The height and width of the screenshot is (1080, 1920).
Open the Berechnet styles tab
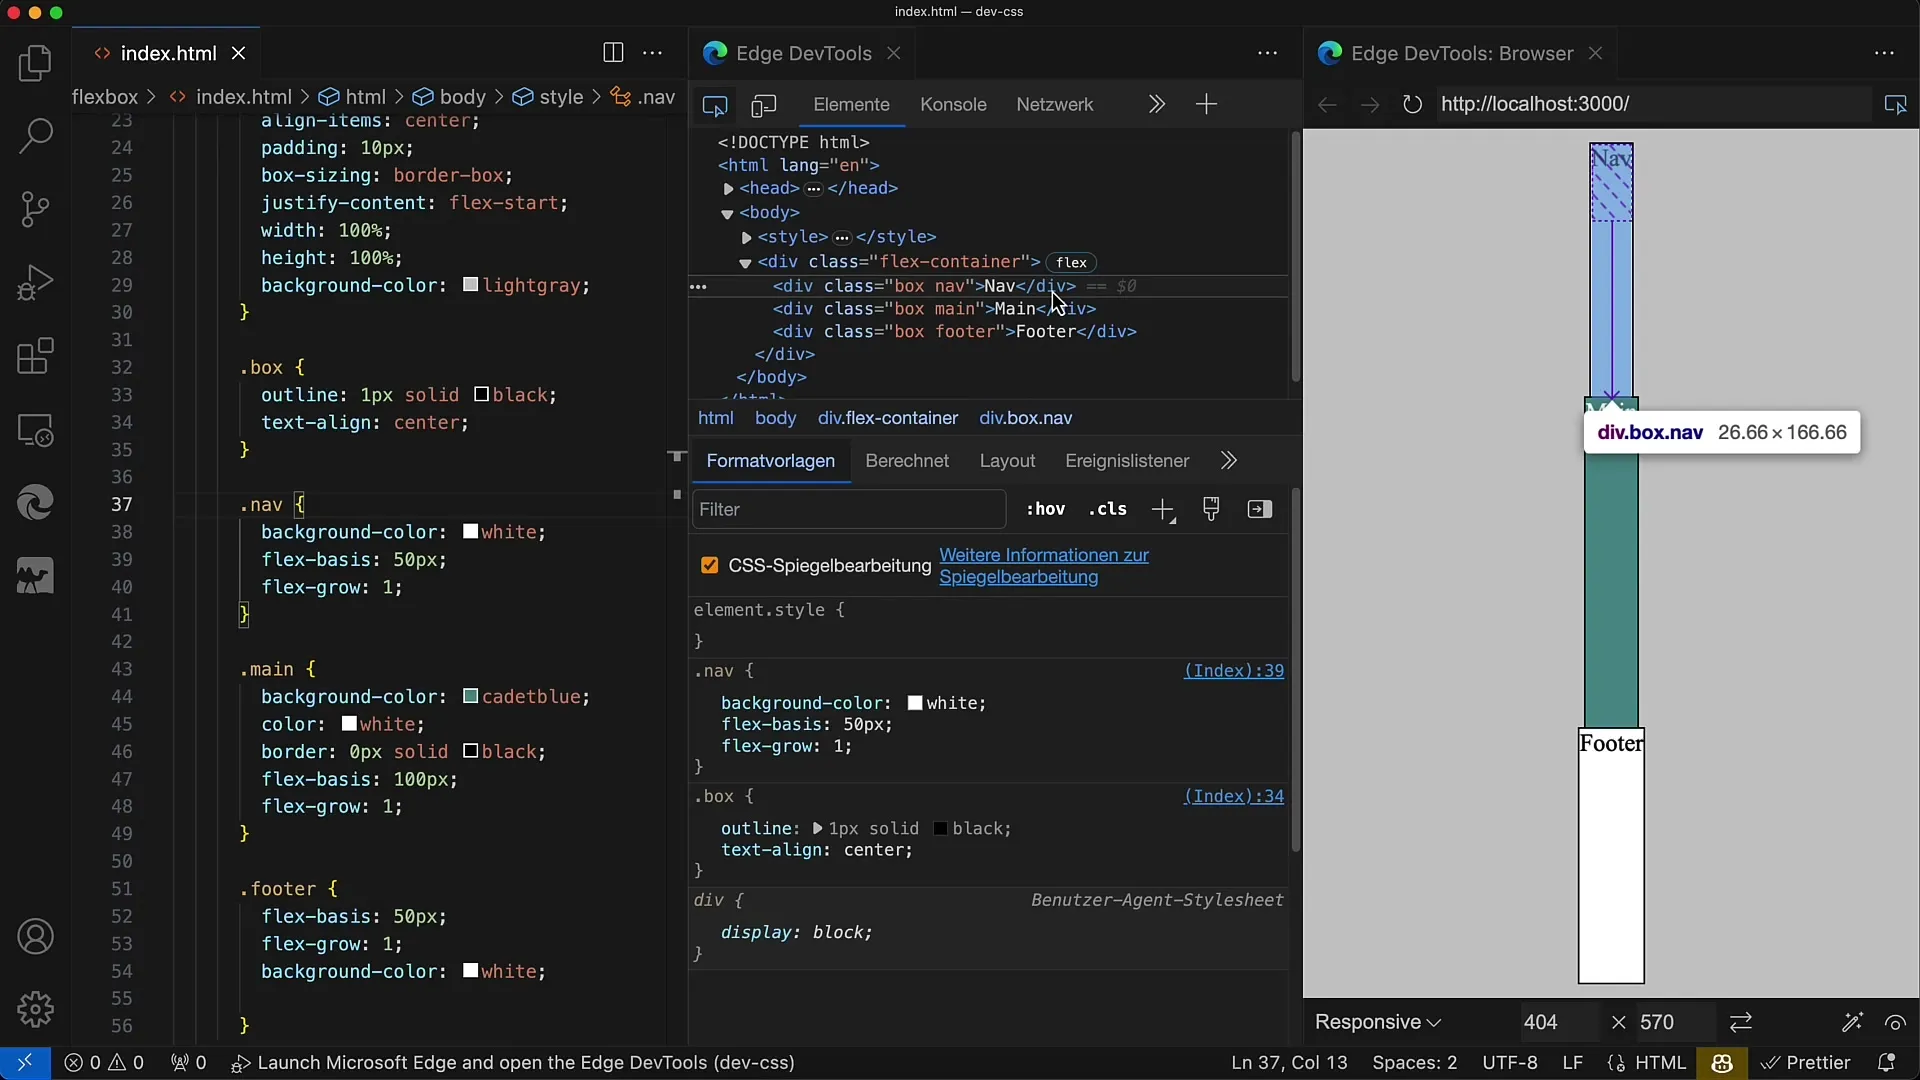tap(907, 461)
